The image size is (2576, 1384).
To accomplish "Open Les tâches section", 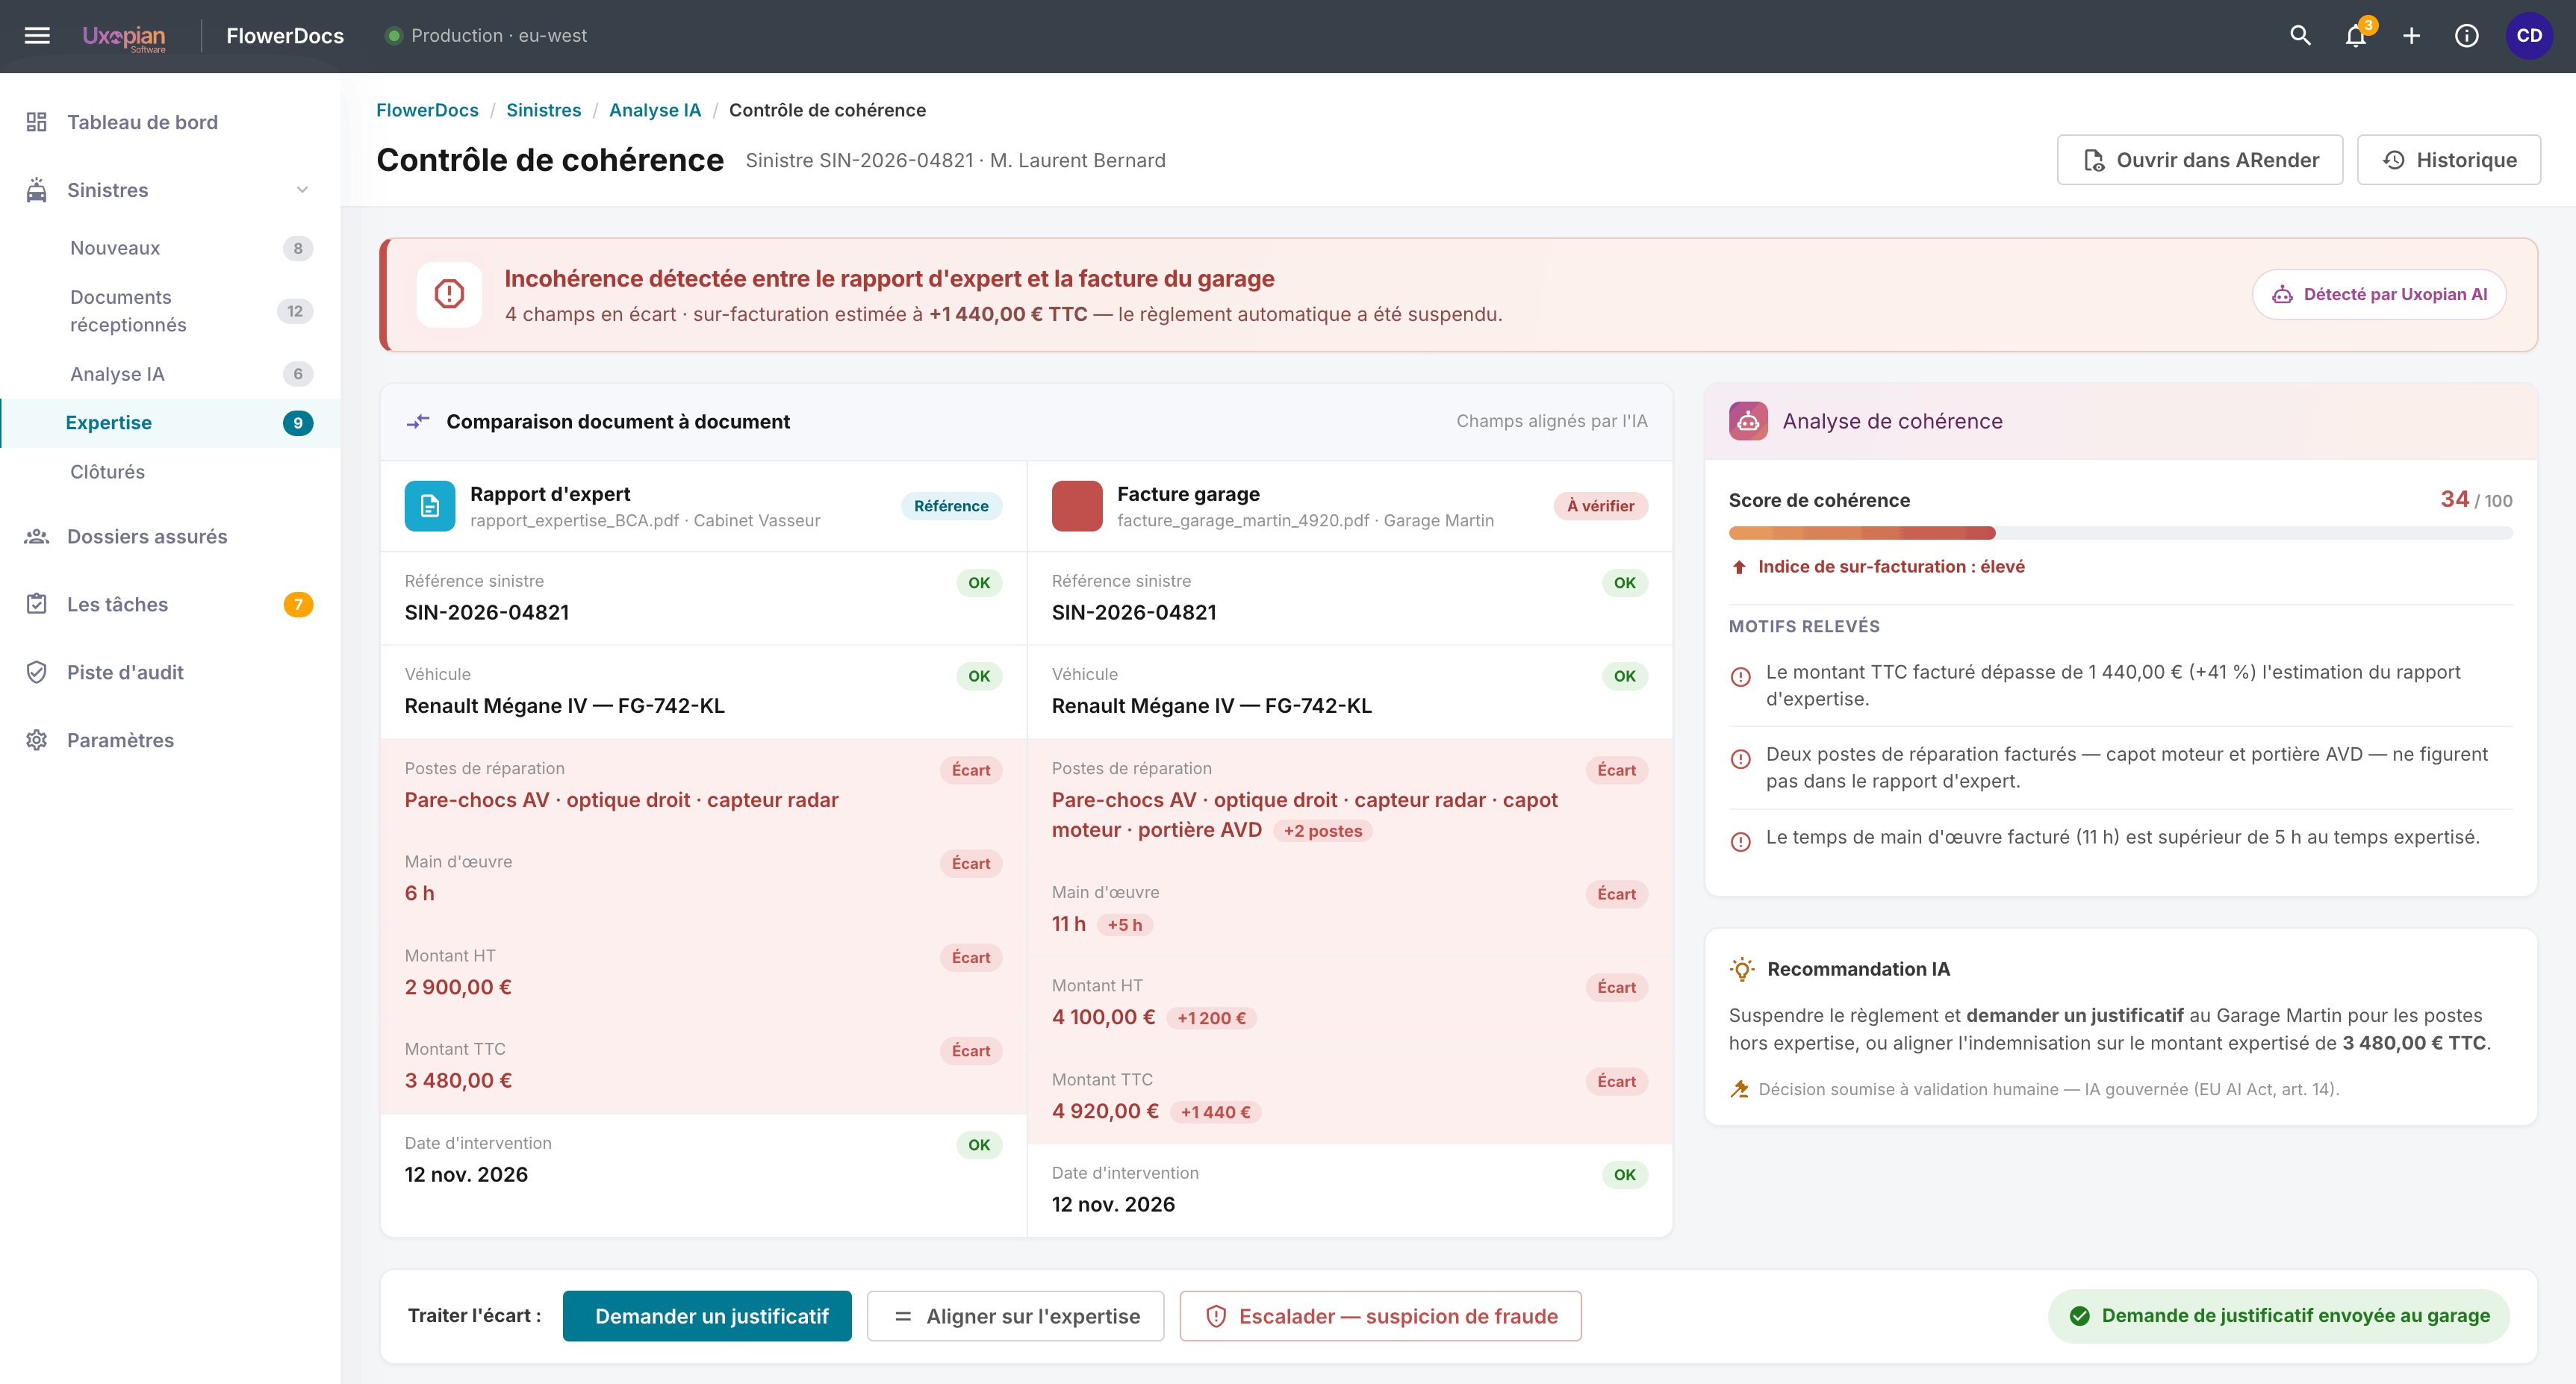I will (x=170, y=604).
